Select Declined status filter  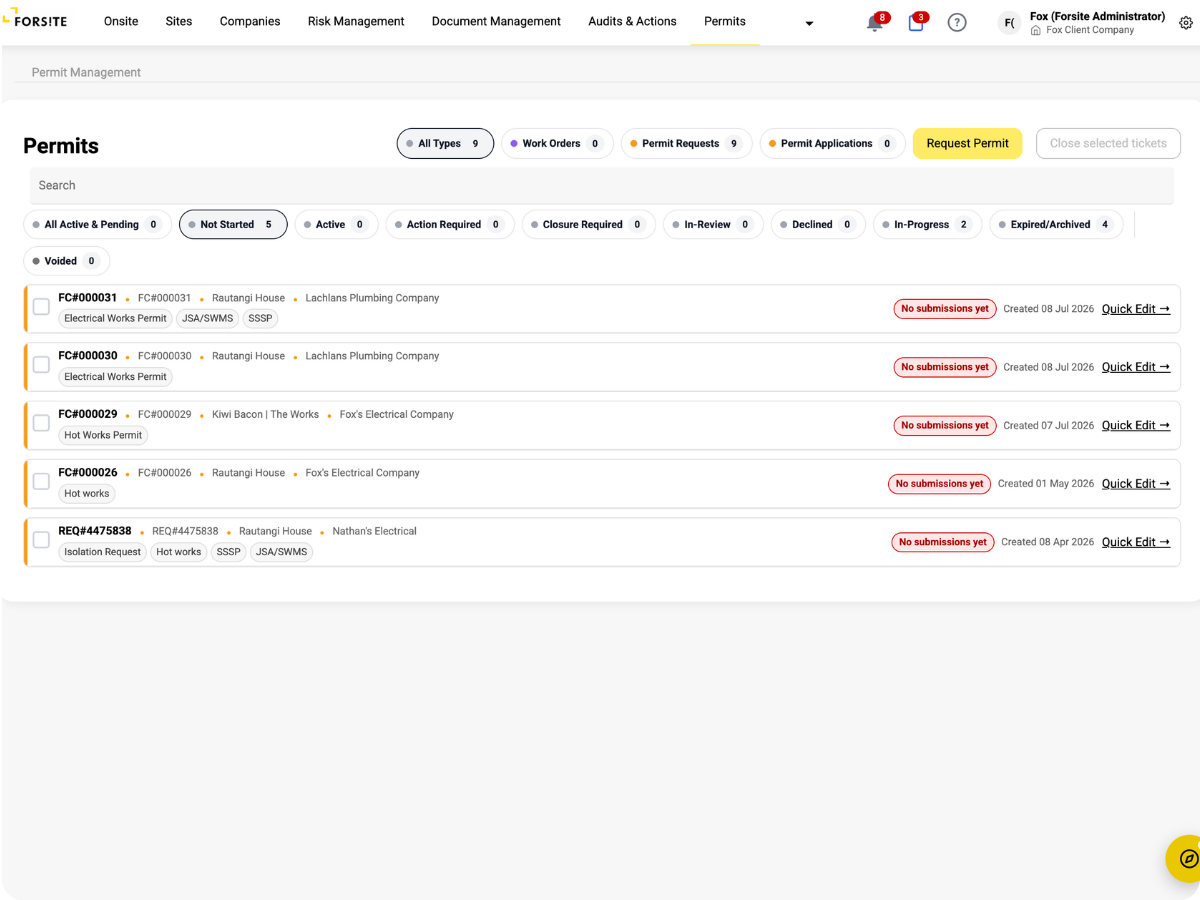[x=818, y=224]
